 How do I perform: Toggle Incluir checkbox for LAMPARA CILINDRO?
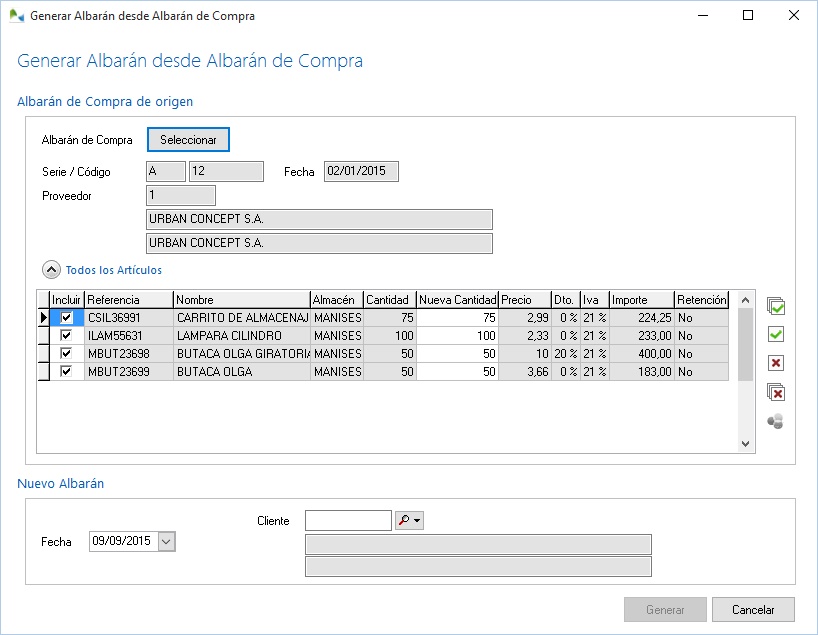pos(67,336)
